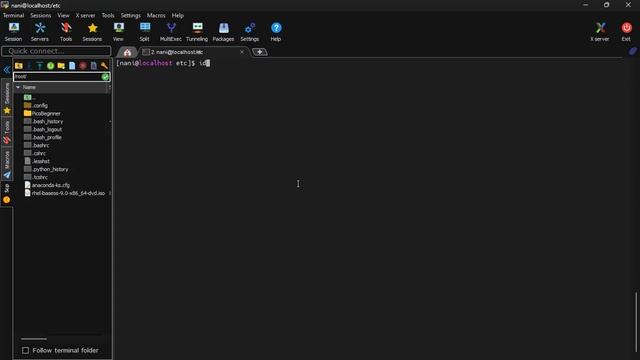Viewport: 640px width, 360px height.
Task: Open the Sessions menu in the menu bar
Action: pos(40,16)
